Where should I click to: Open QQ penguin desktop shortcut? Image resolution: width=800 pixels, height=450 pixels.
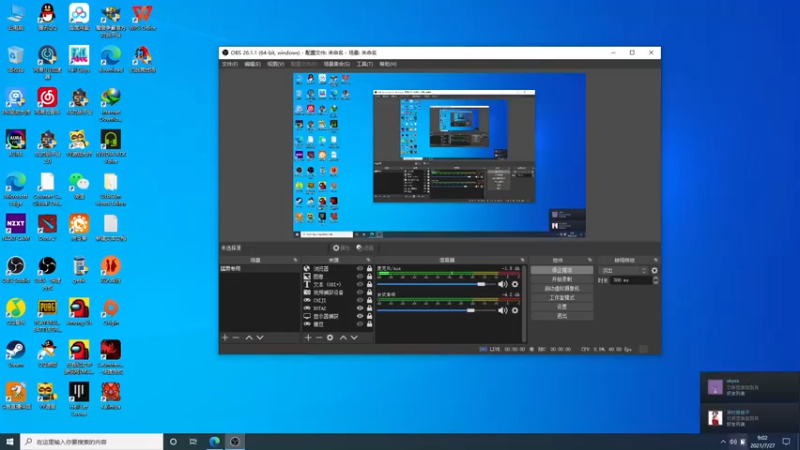[47, 17]
